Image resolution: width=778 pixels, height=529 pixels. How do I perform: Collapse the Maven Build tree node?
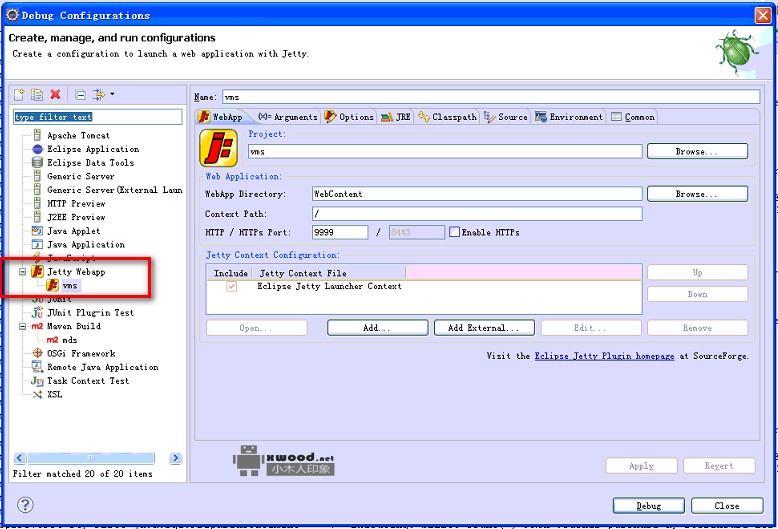22,326
